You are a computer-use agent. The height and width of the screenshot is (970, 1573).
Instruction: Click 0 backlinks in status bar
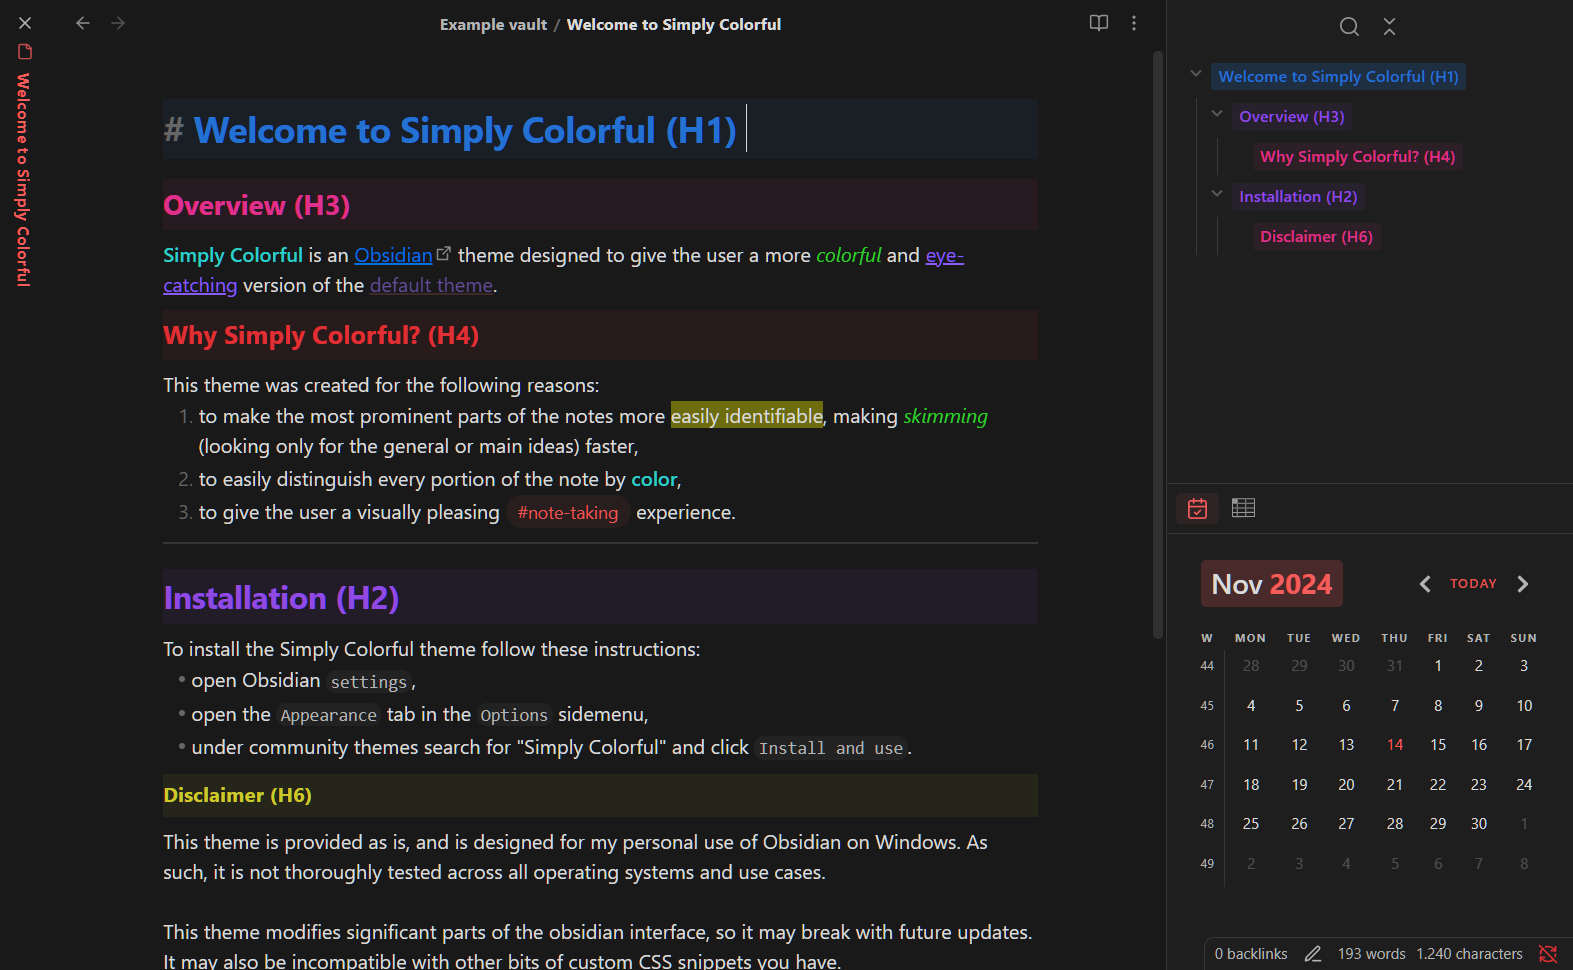[x=1251, y=954]
